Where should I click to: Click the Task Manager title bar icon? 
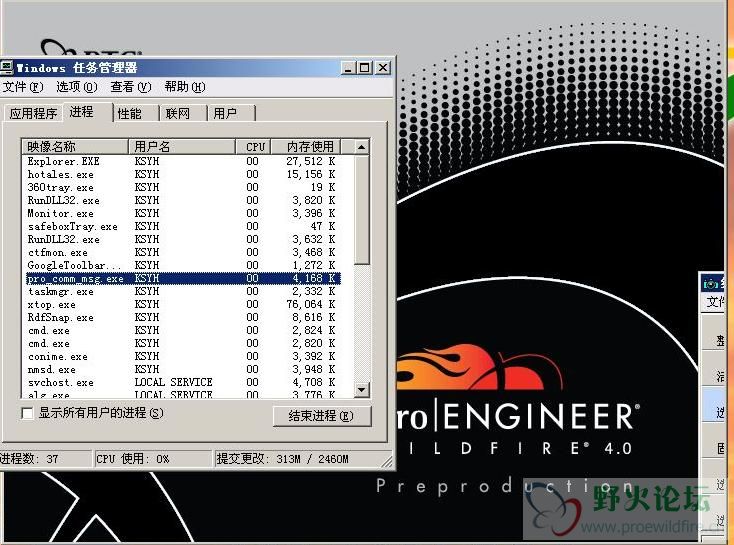coord(7,68)
